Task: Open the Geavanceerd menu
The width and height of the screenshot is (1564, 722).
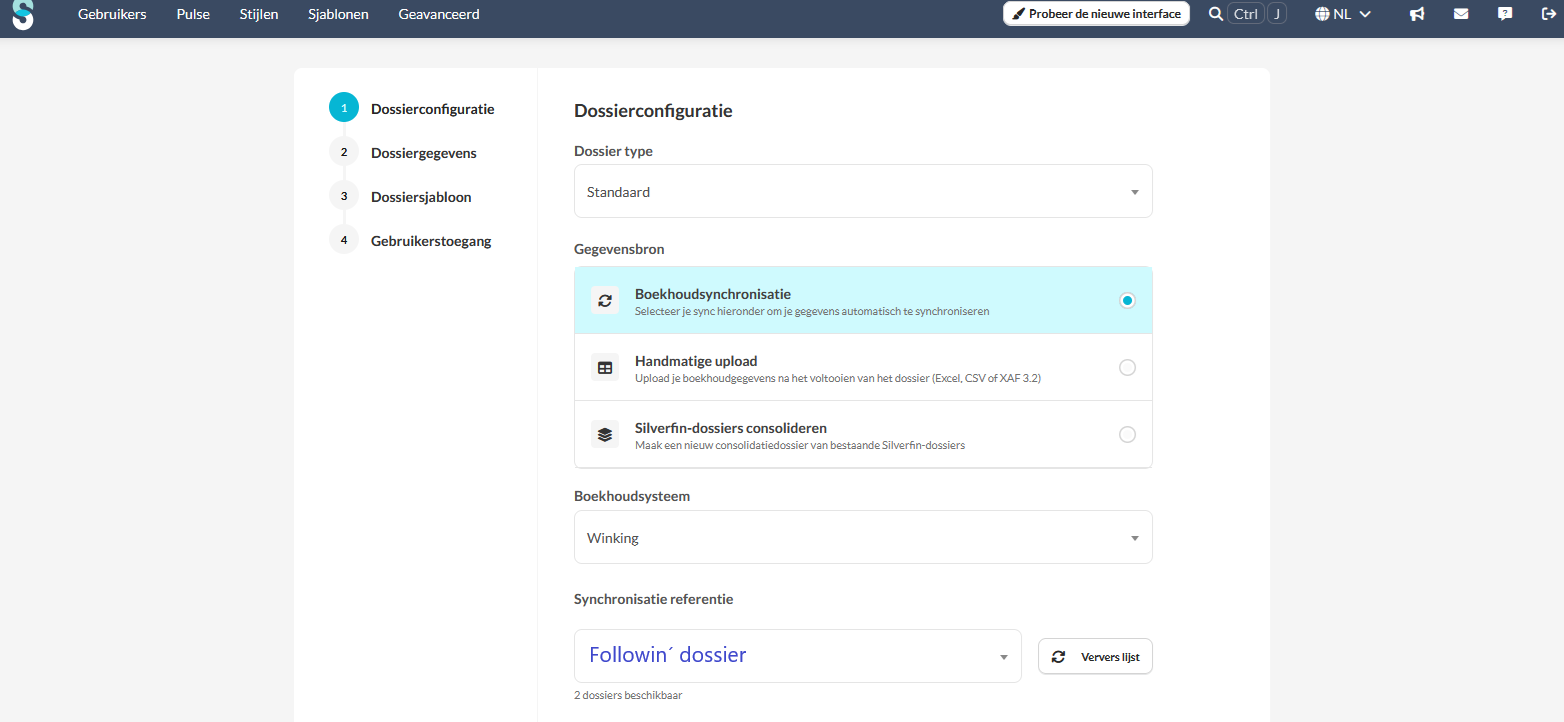Action: pyautogui.click(x=439, y=14)
